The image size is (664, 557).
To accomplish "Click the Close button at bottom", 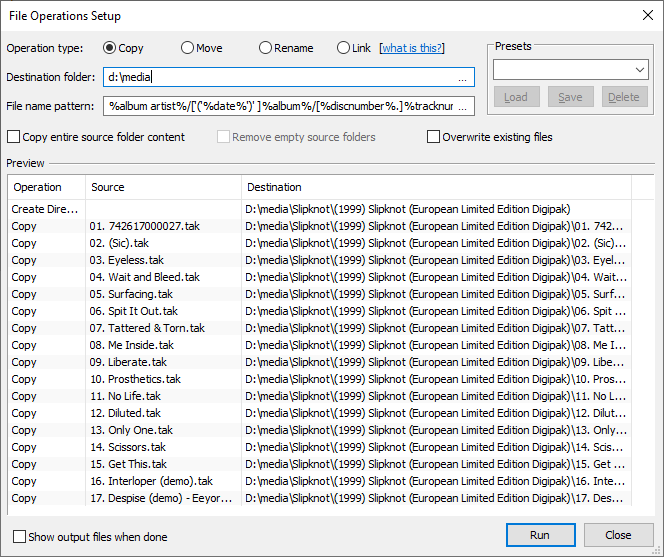I will [x=617, y=535].
